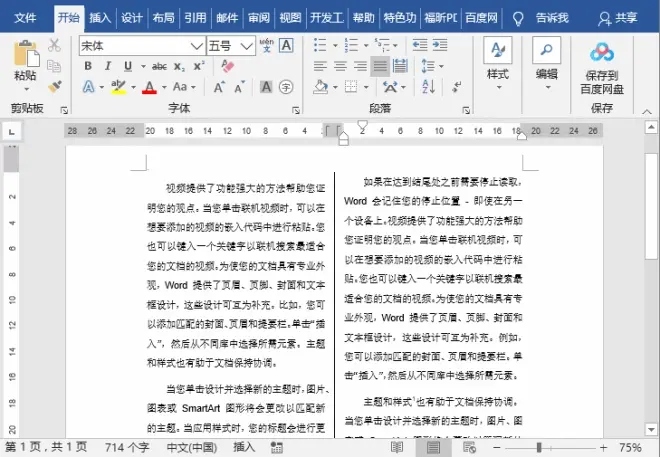
Task: Increase paragraph indent
Action: pos(440,45)
